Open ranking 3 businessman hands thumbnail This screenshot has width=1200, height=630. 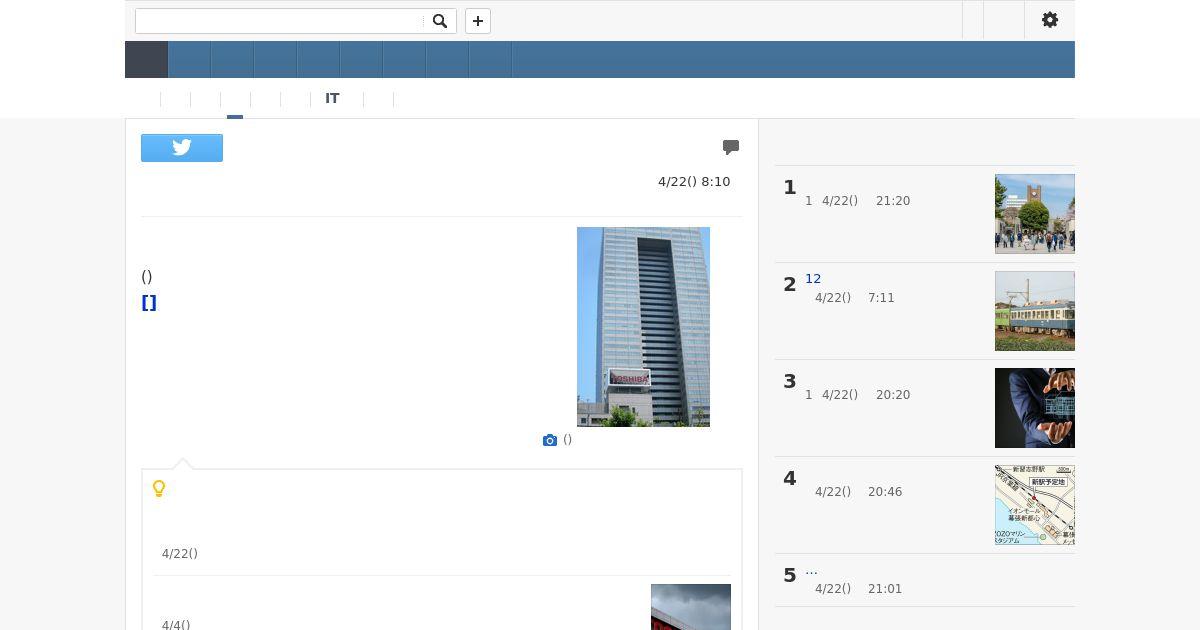click(x=1035, y=408)
